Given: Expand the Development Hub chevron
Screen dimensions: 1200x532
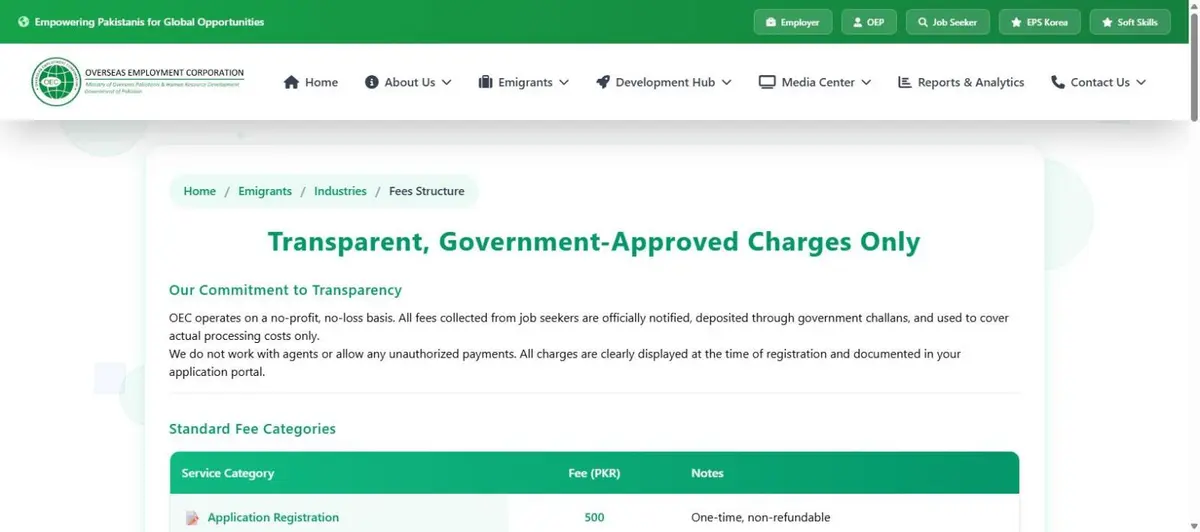Looking at the screenshot, I should [x=726, y=83].
